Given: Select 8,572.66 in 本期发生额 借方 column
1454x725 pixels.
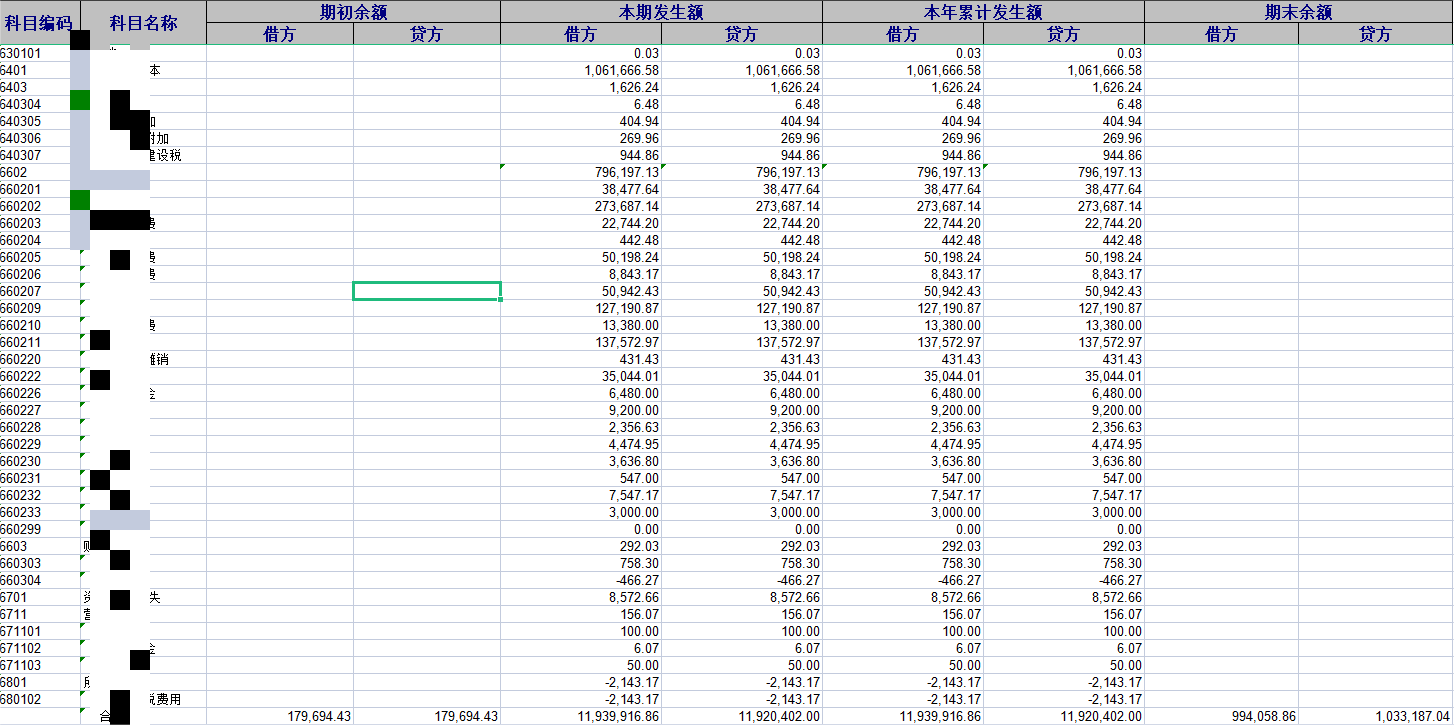Looking at the screenshot, I should (x=634, y=597).
